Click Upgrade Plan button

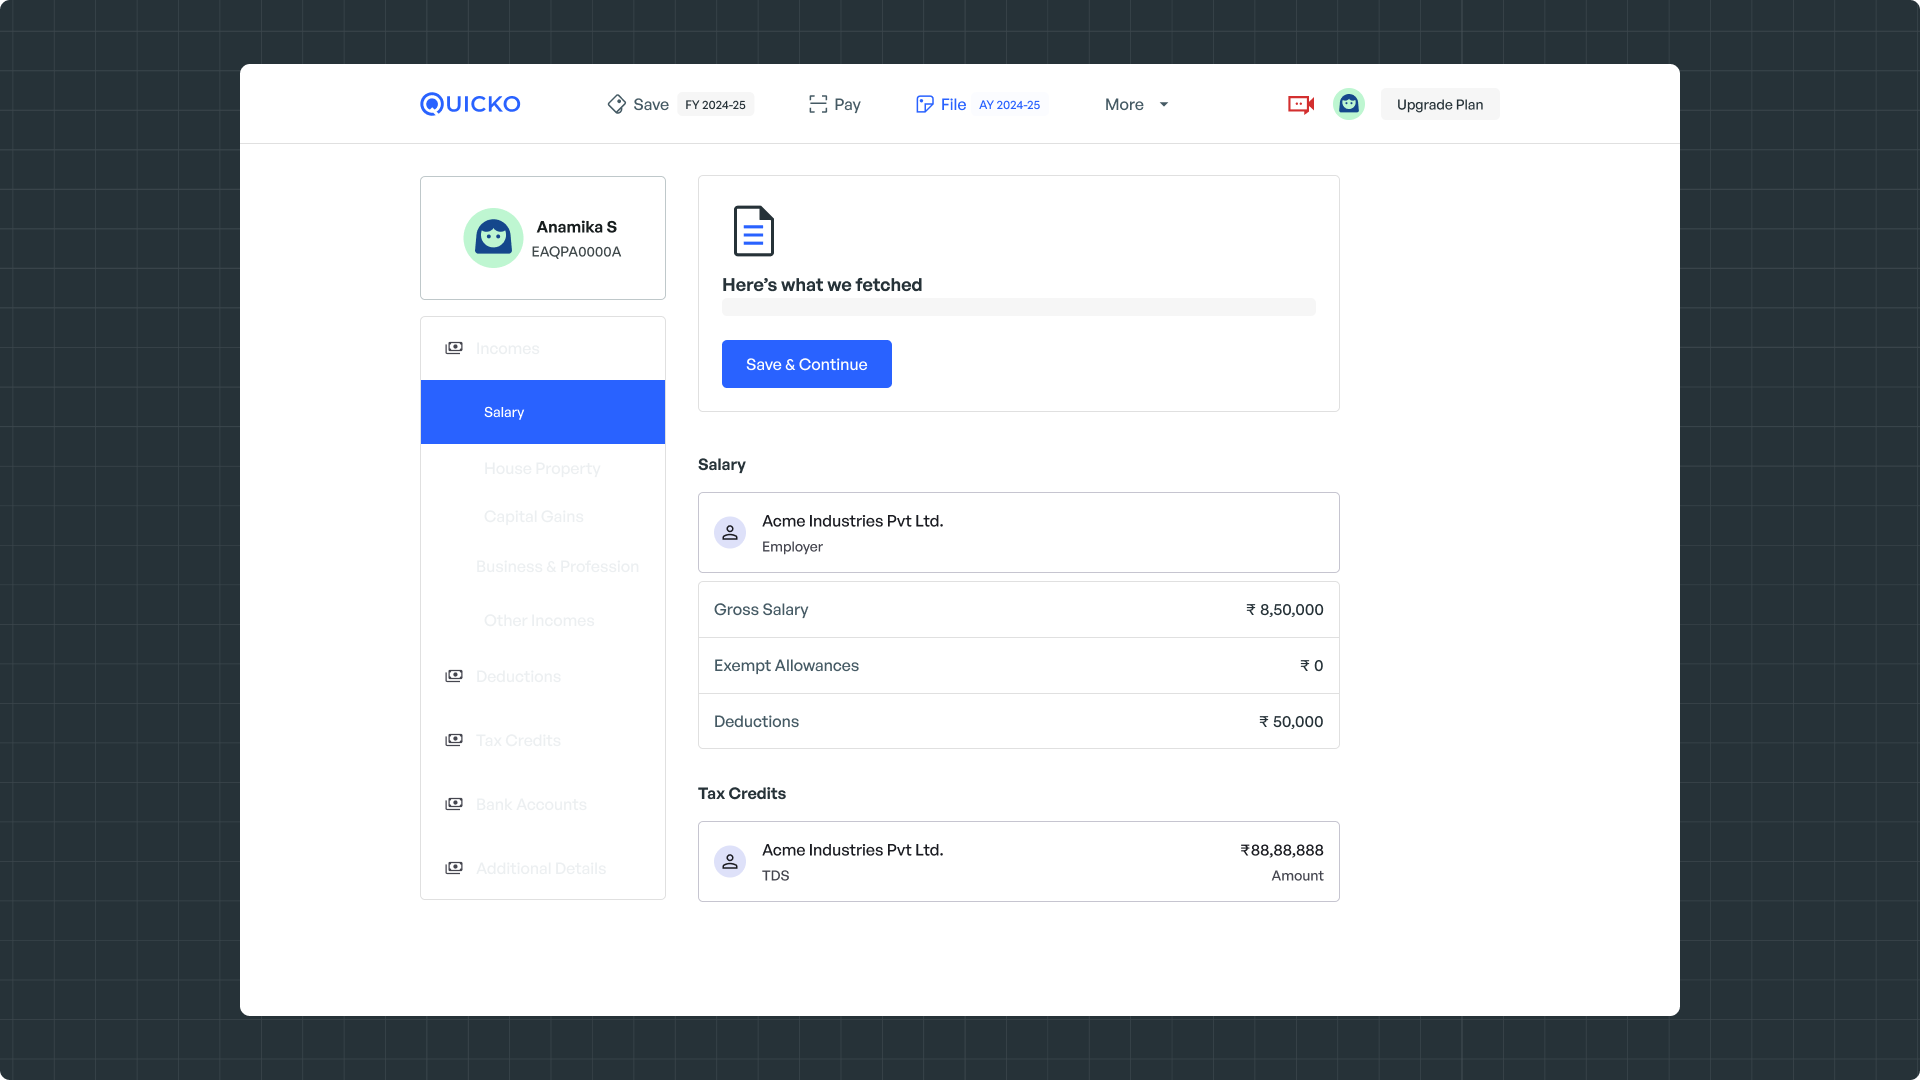click(1439, 104)
